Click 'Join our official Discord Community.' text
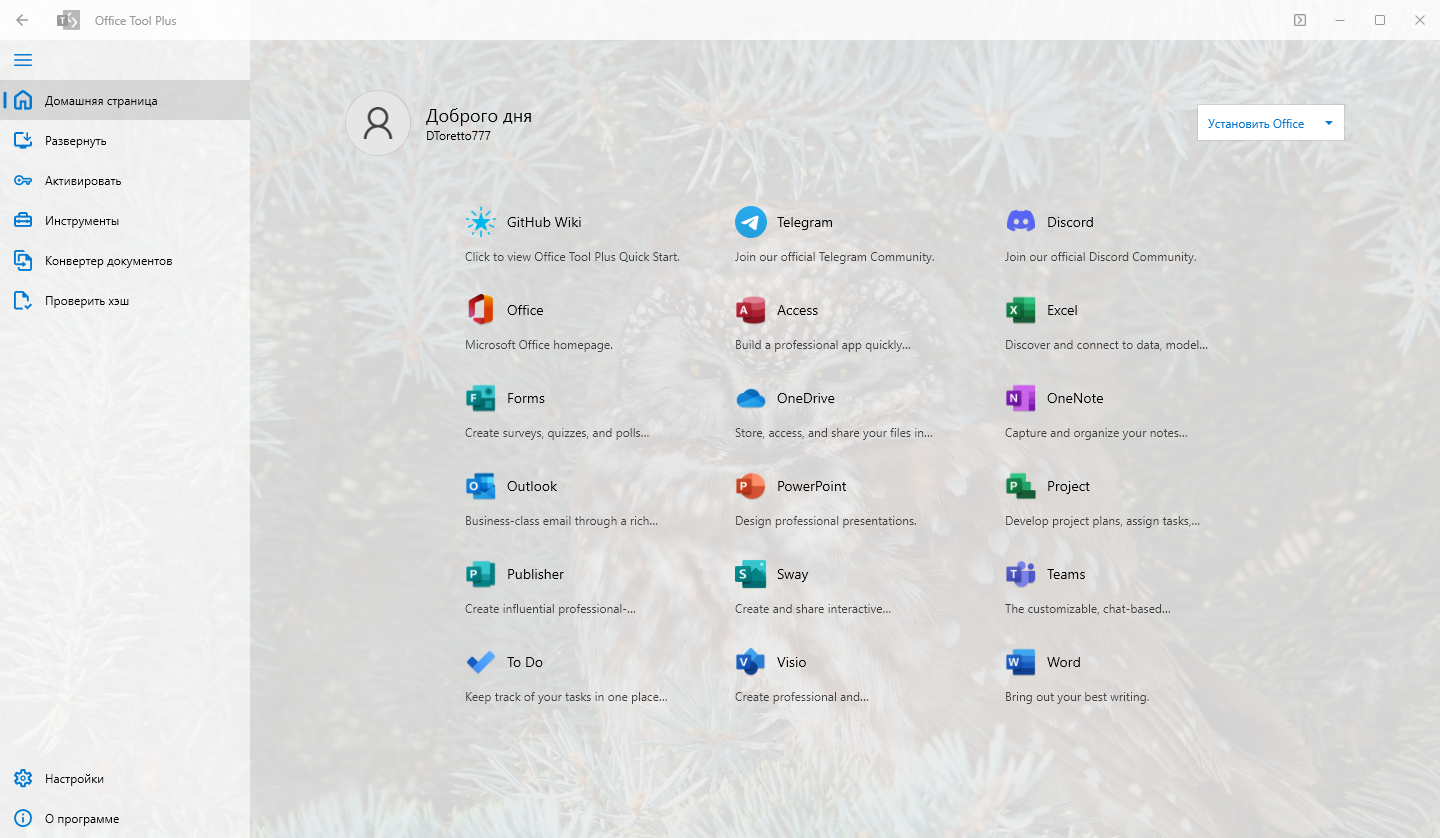The width and height of the screenshot is (1440, 838). [x=1100, y=257]
